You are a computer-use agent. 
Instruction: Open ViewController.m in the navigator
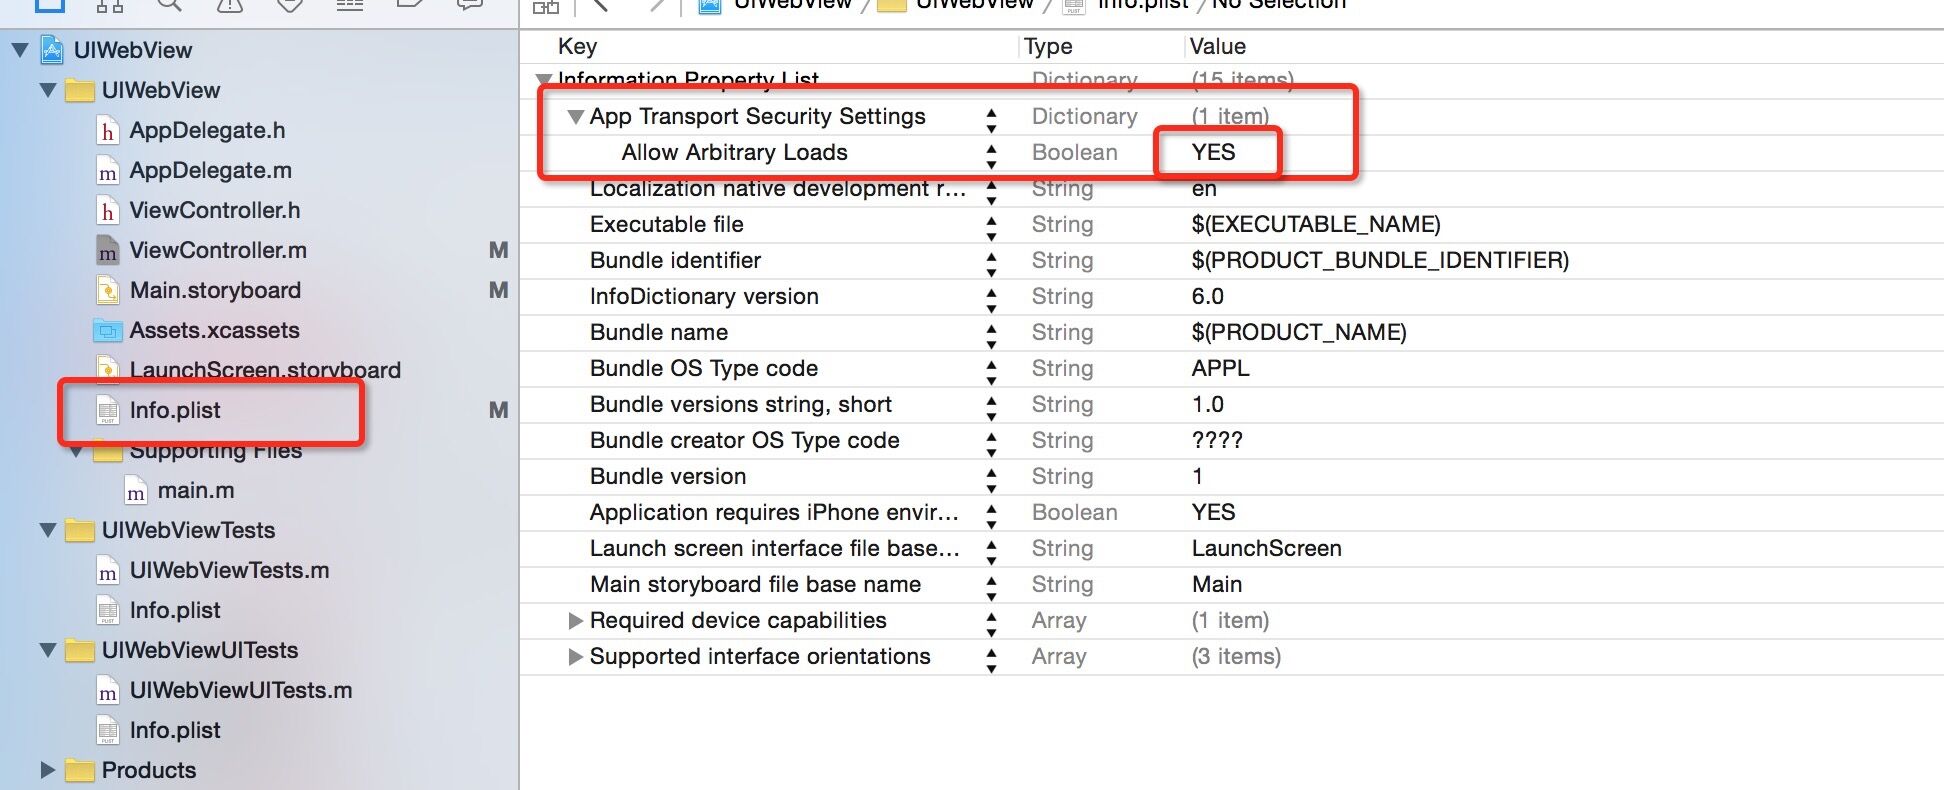(x=218, y=250)
